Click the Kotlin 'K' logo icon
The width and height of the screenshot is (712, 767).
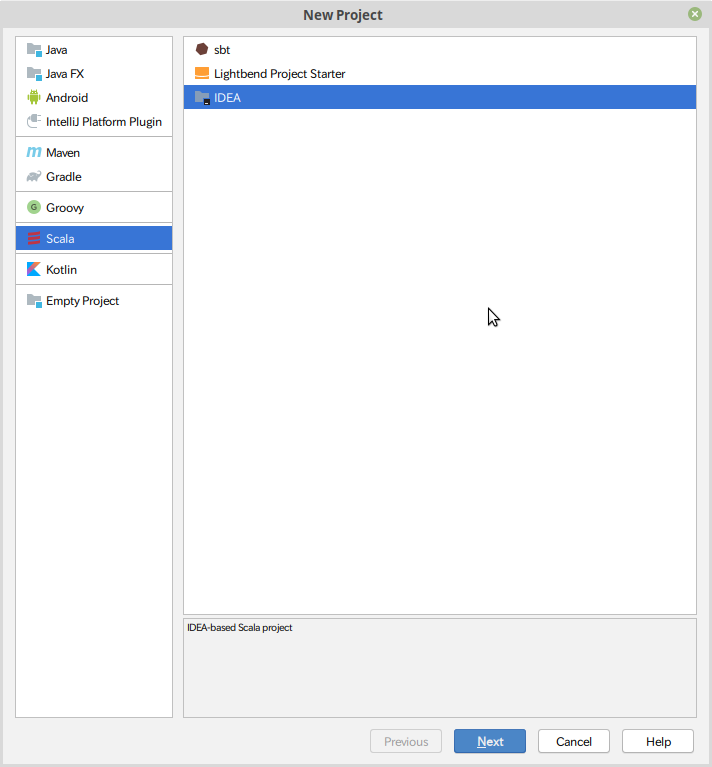(34, 269)
